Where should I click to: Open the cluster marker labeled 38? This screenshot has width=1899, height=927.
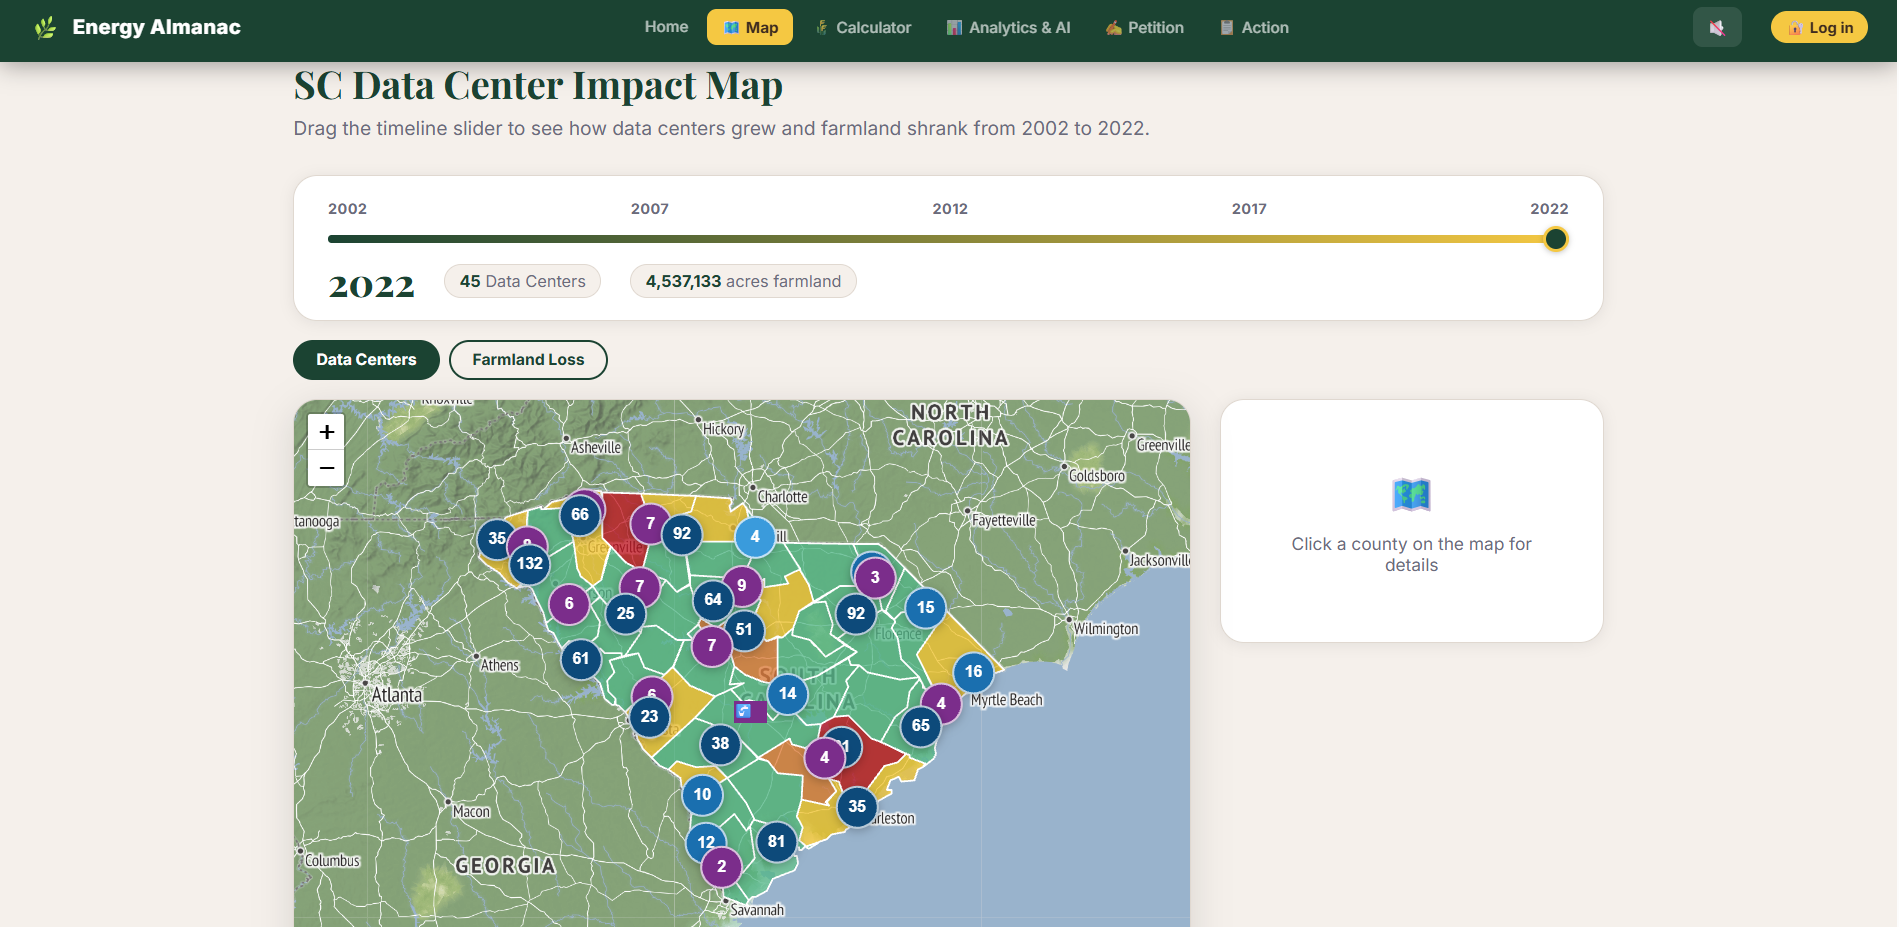(720, 744)
